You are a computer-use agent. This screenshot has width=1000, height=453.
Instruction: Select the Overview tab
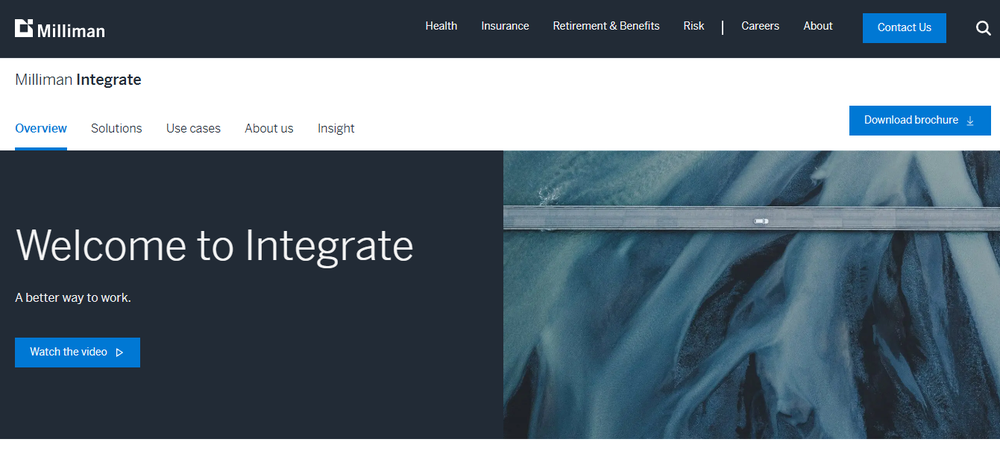click(41, 129)
